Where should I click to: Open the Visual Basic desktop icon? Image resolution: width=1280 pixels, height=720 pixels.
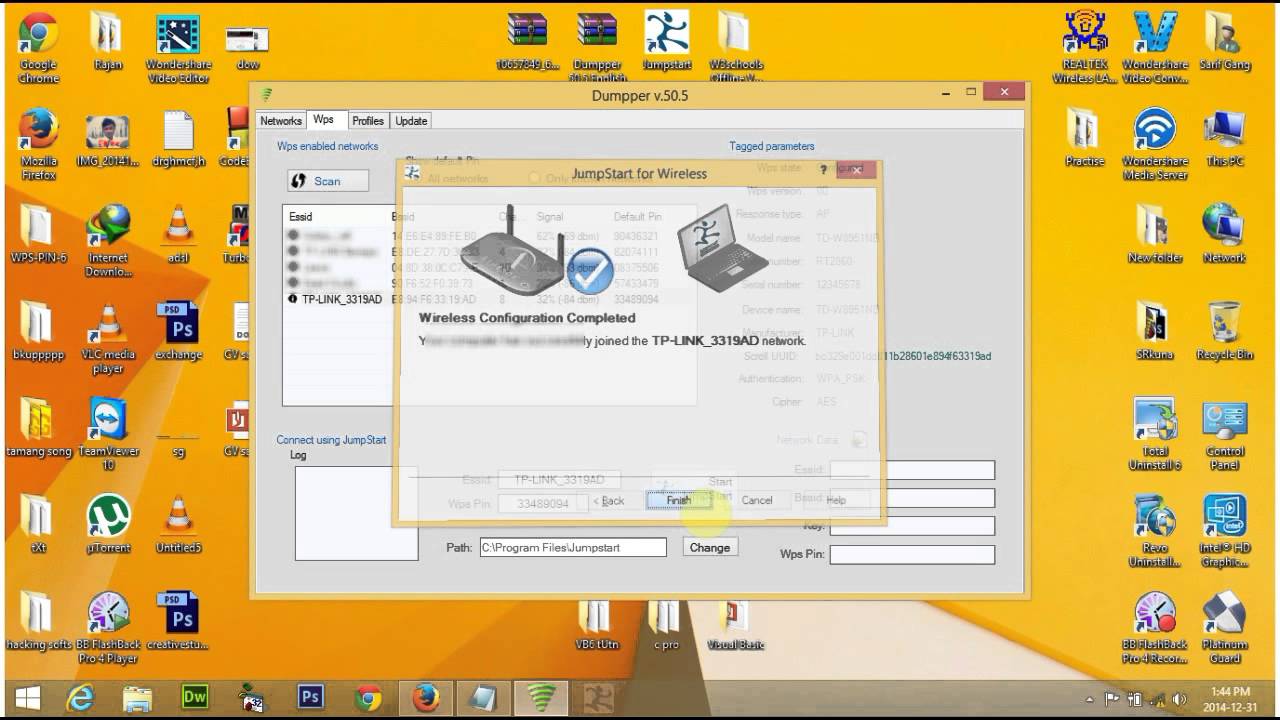pyautogui.click(x=735, y=623)
